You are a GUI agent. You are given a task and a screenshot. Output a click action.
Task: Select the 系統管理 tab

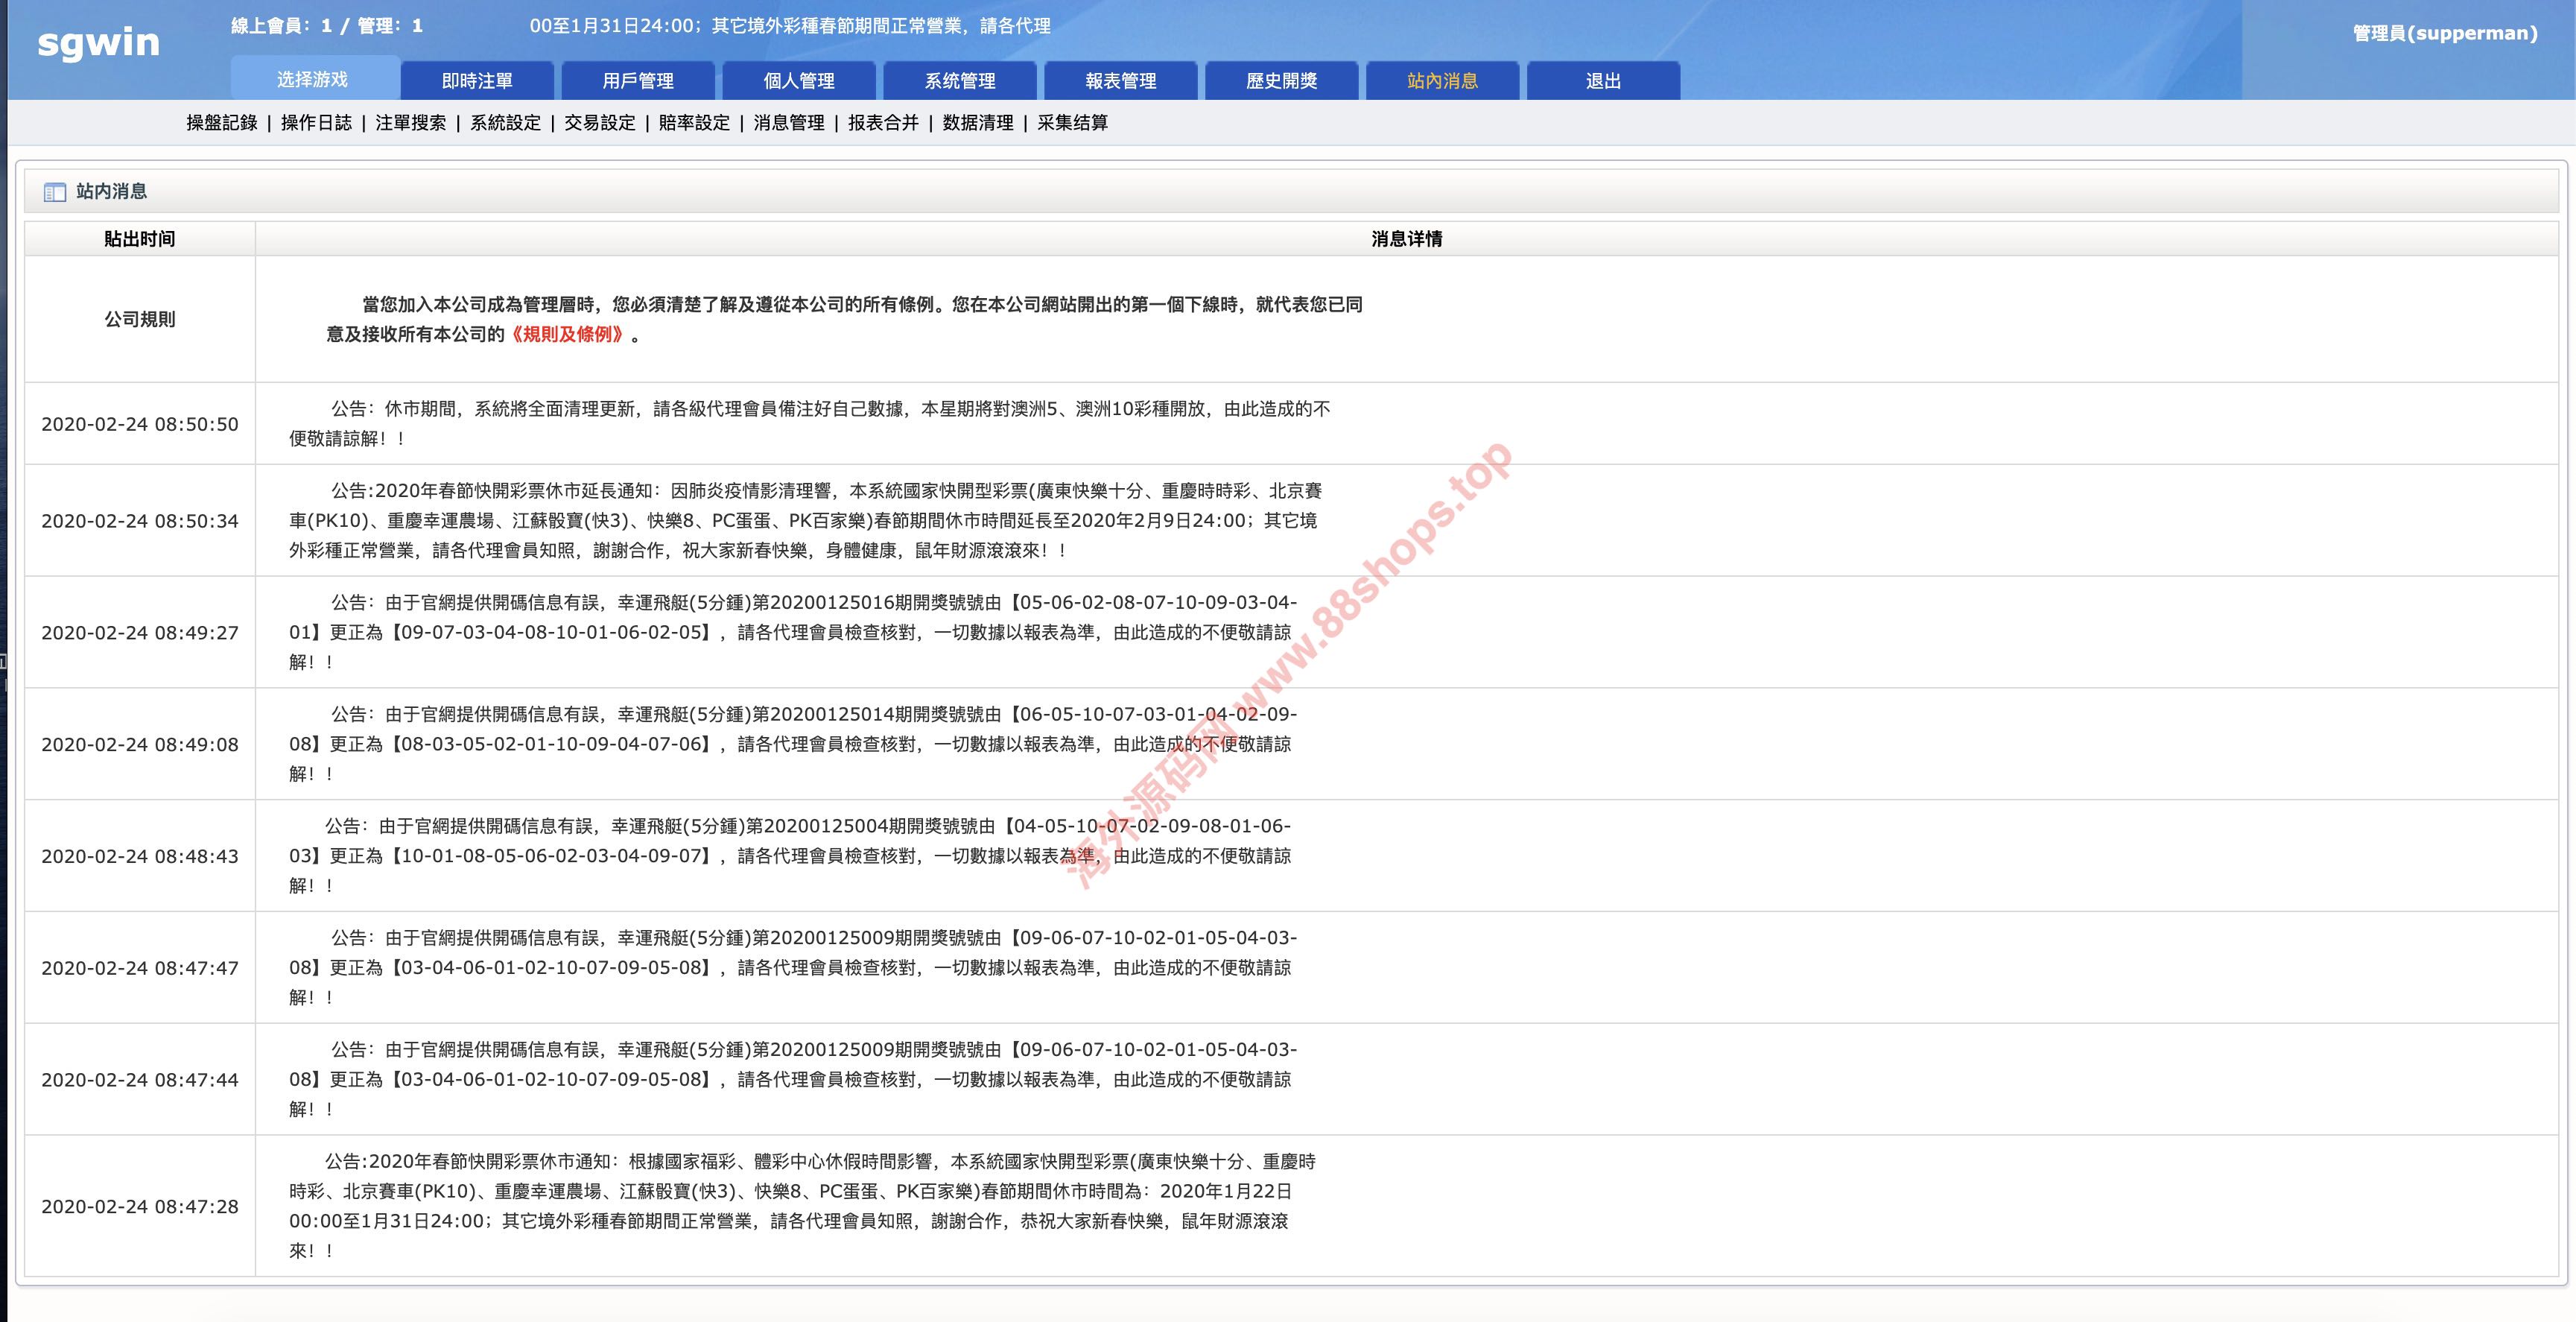tap(960, 81)
